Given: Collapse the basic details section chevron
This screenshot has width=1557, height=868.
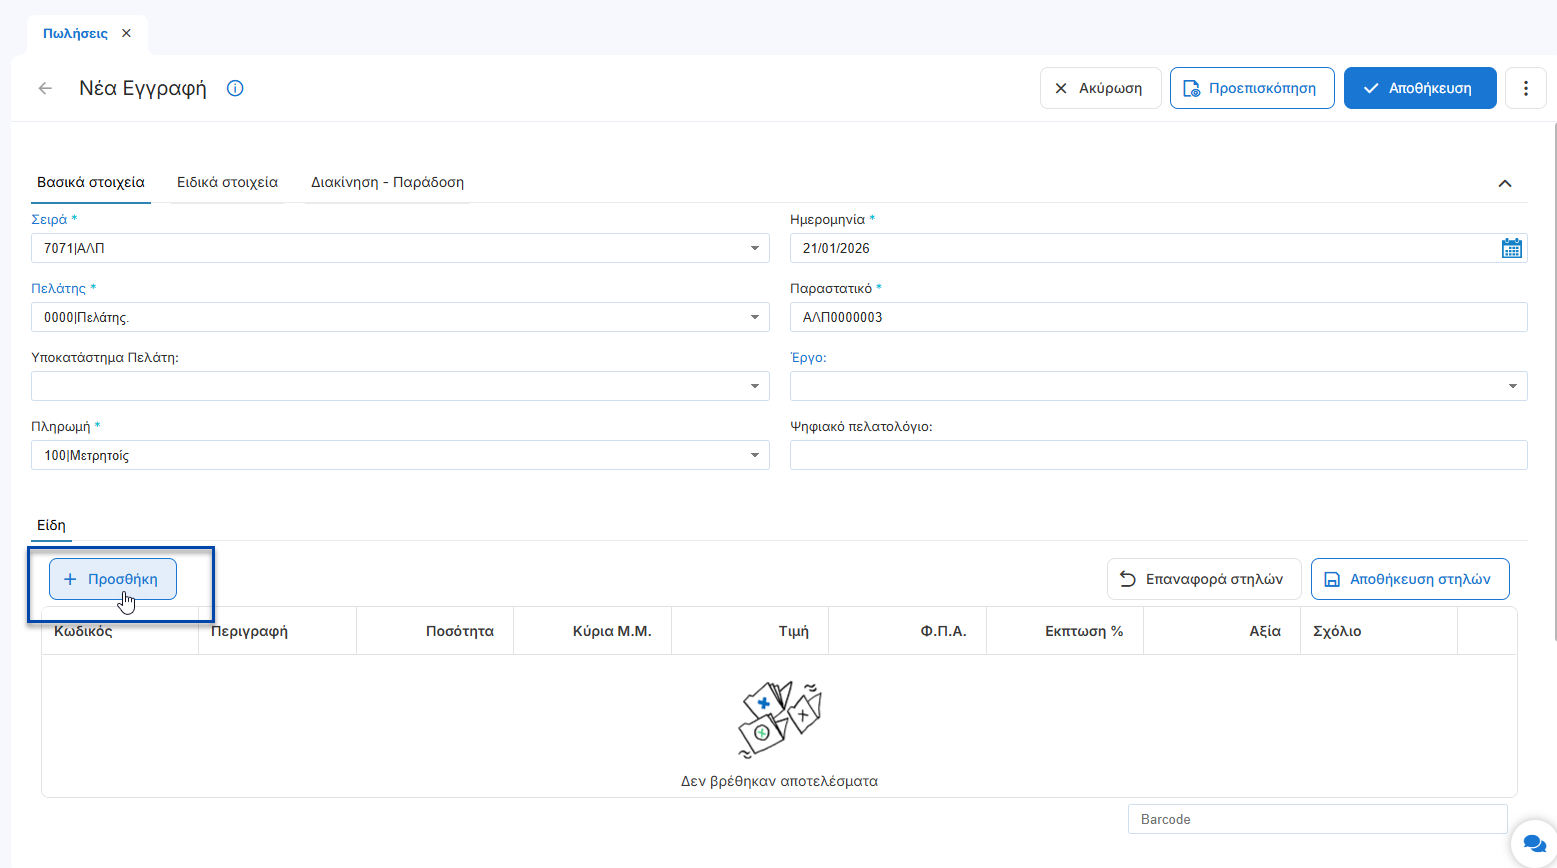Looking at the screenshot, I should tap(1504, 183).
